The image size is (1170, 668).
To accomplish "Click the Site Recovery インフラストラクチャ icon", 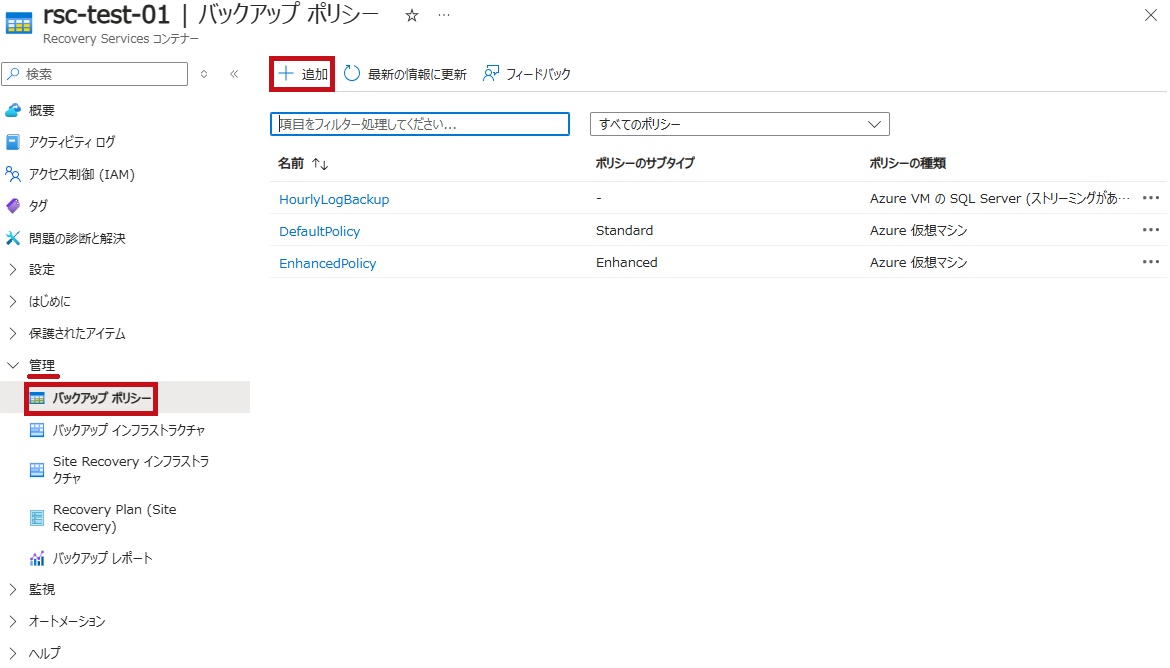I will tap(37, 469).
